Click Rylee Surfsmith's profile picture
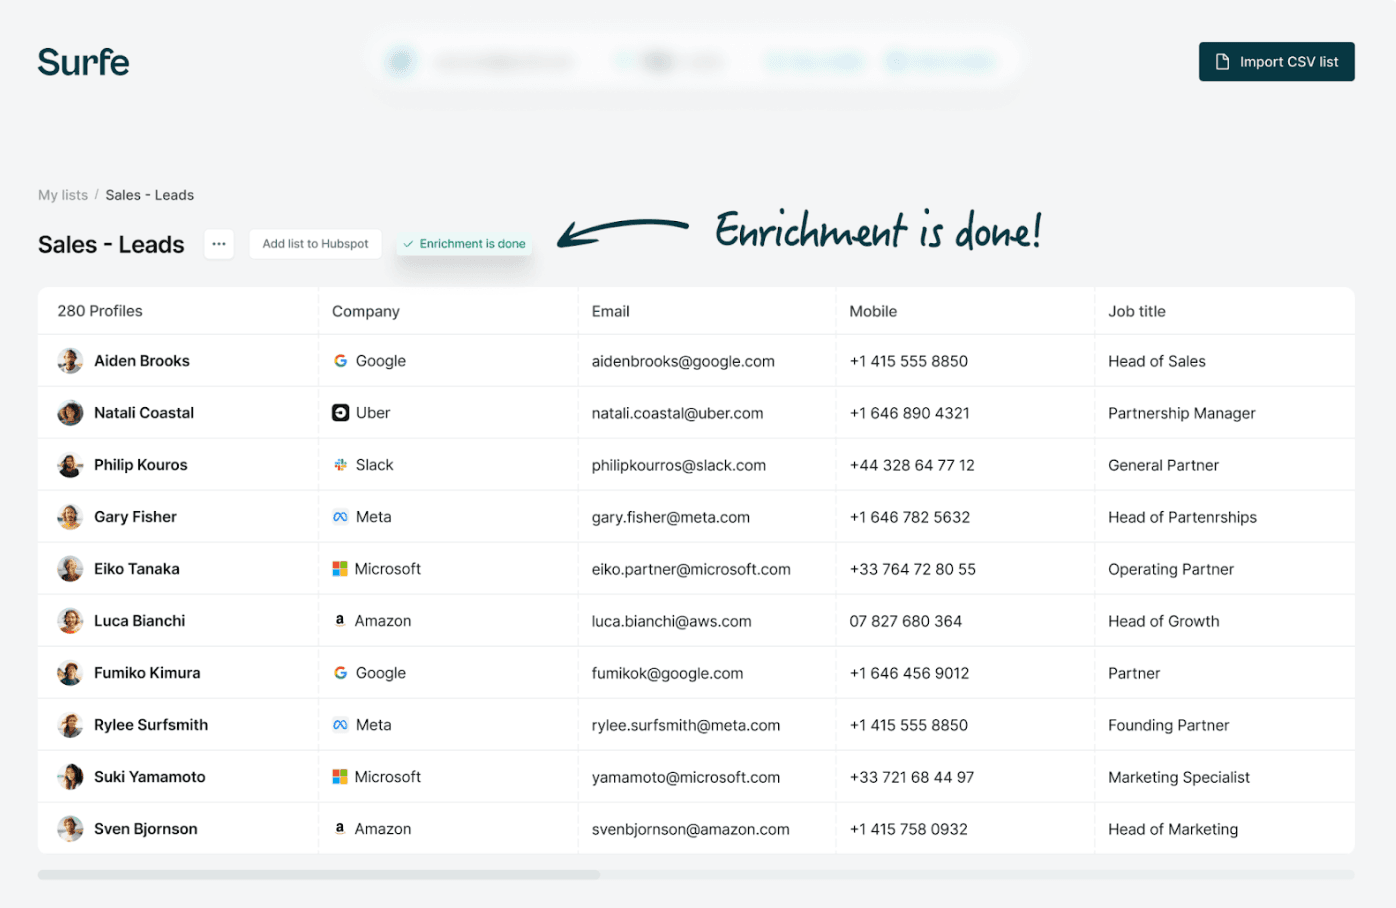 click(70, 725)
